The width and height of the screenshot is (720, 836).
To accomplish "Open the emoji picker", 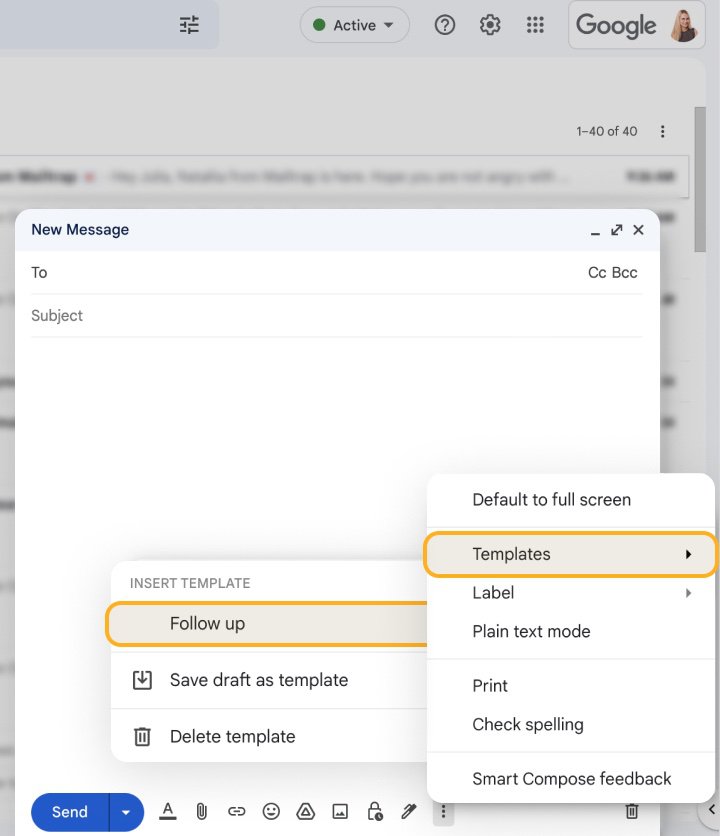I will pos(271,812).
